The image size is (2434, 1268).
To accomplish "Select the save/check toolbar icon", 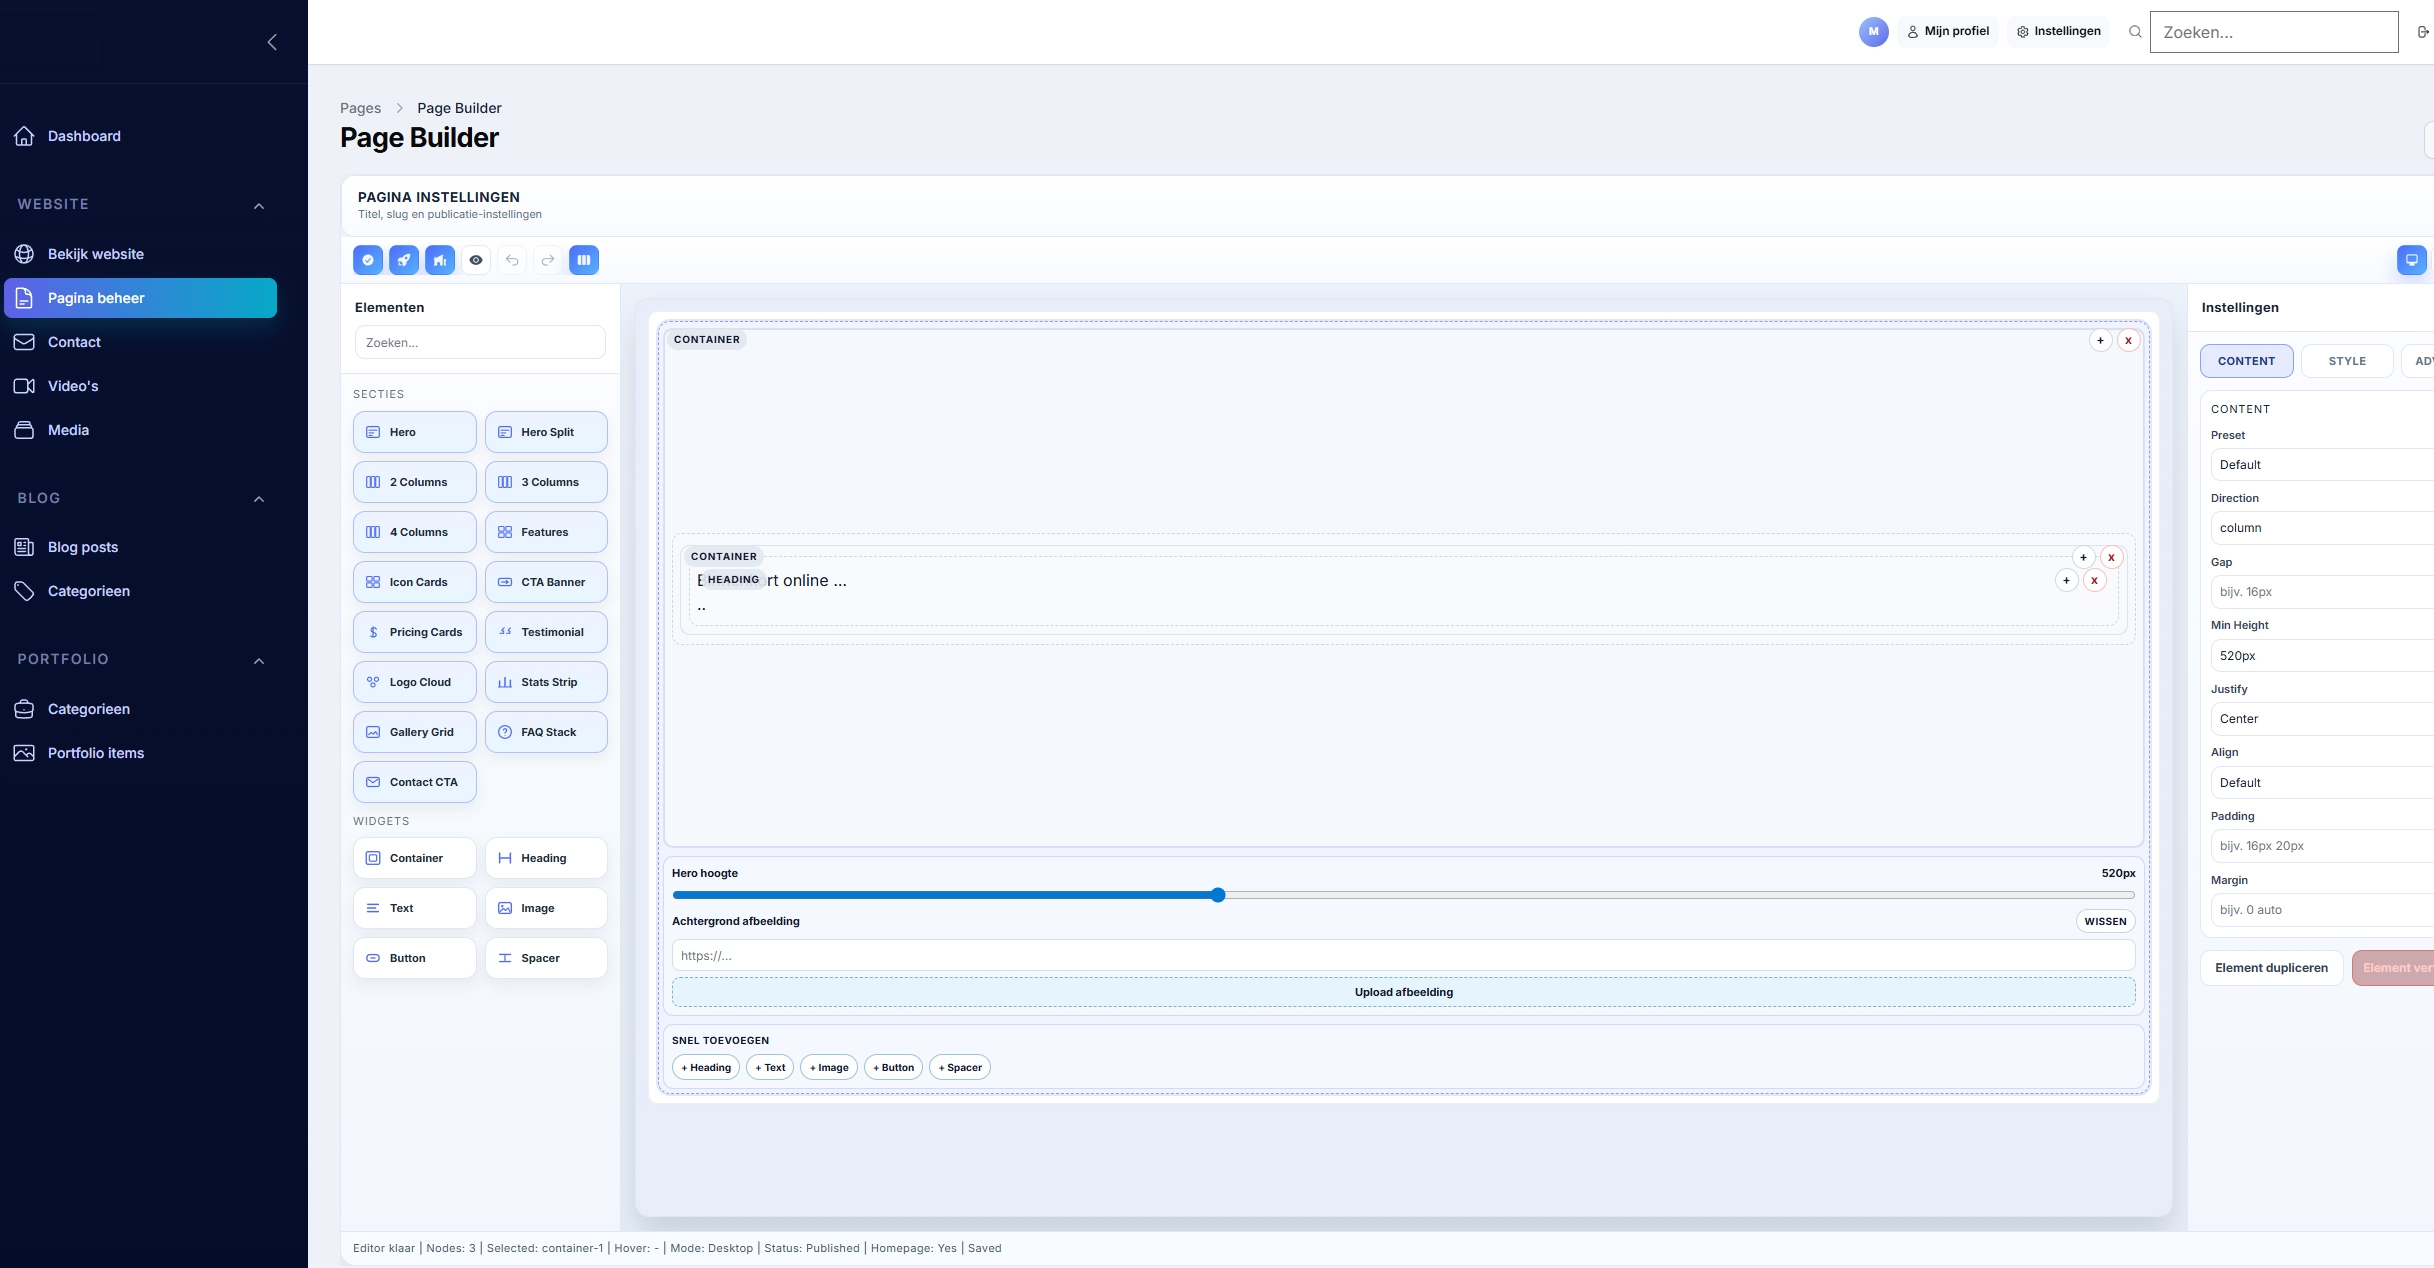I will 368,260.
